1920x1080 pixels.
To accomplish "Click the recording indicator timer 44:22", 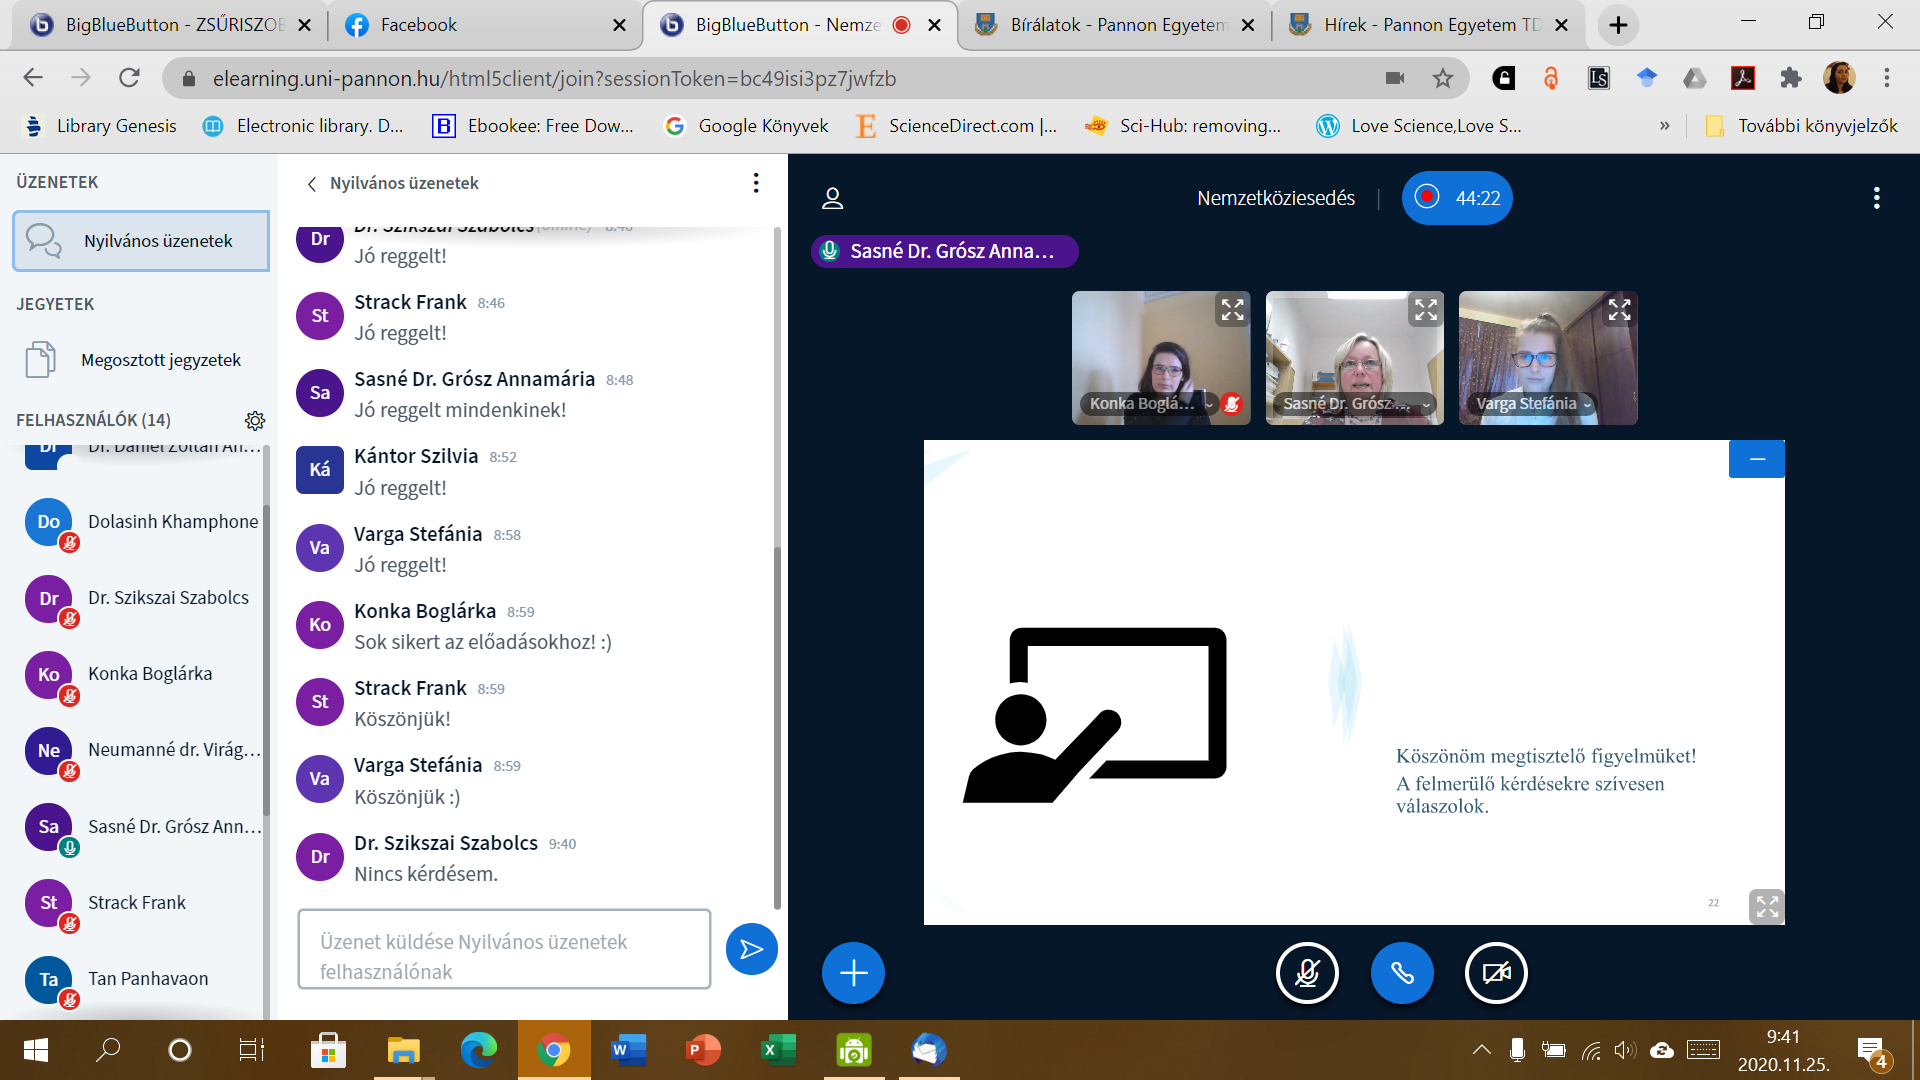I will (1457, 198).
